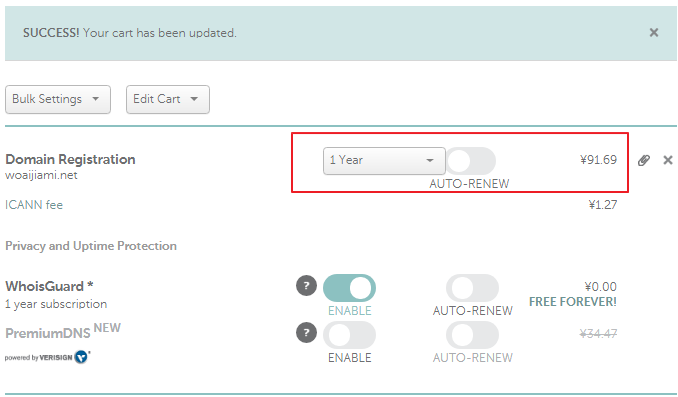This screenshot has height=397, width=678.
Task: Open WhoisGuard help question mark icon
Action: (x=307, y=285)
